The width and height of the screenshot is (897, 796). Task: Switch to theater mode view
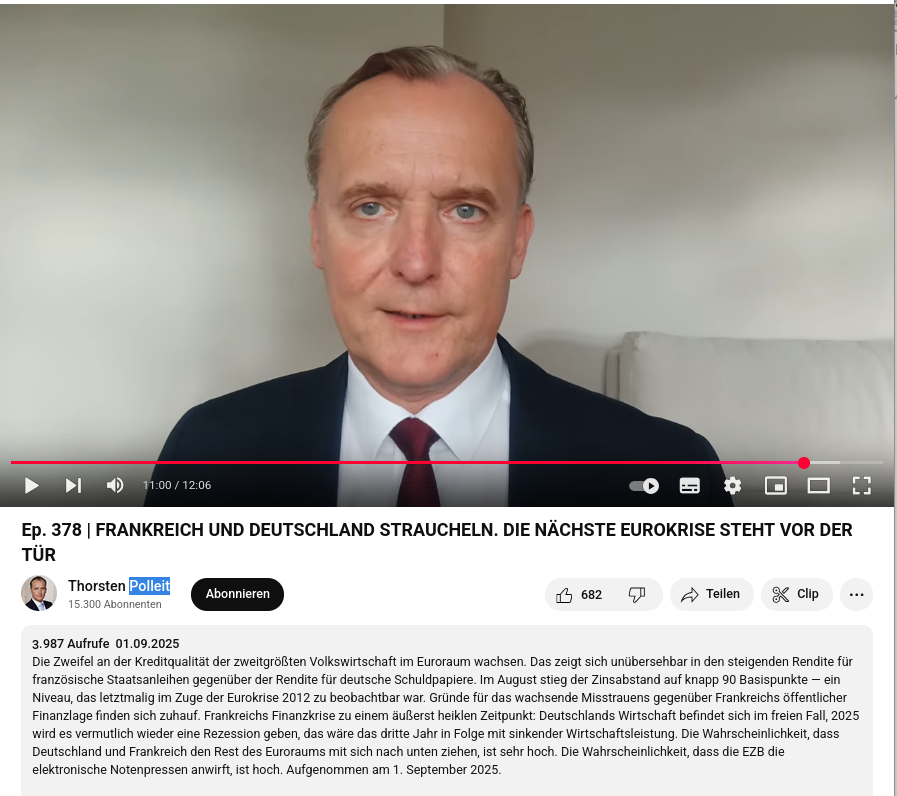click(819, 486)
